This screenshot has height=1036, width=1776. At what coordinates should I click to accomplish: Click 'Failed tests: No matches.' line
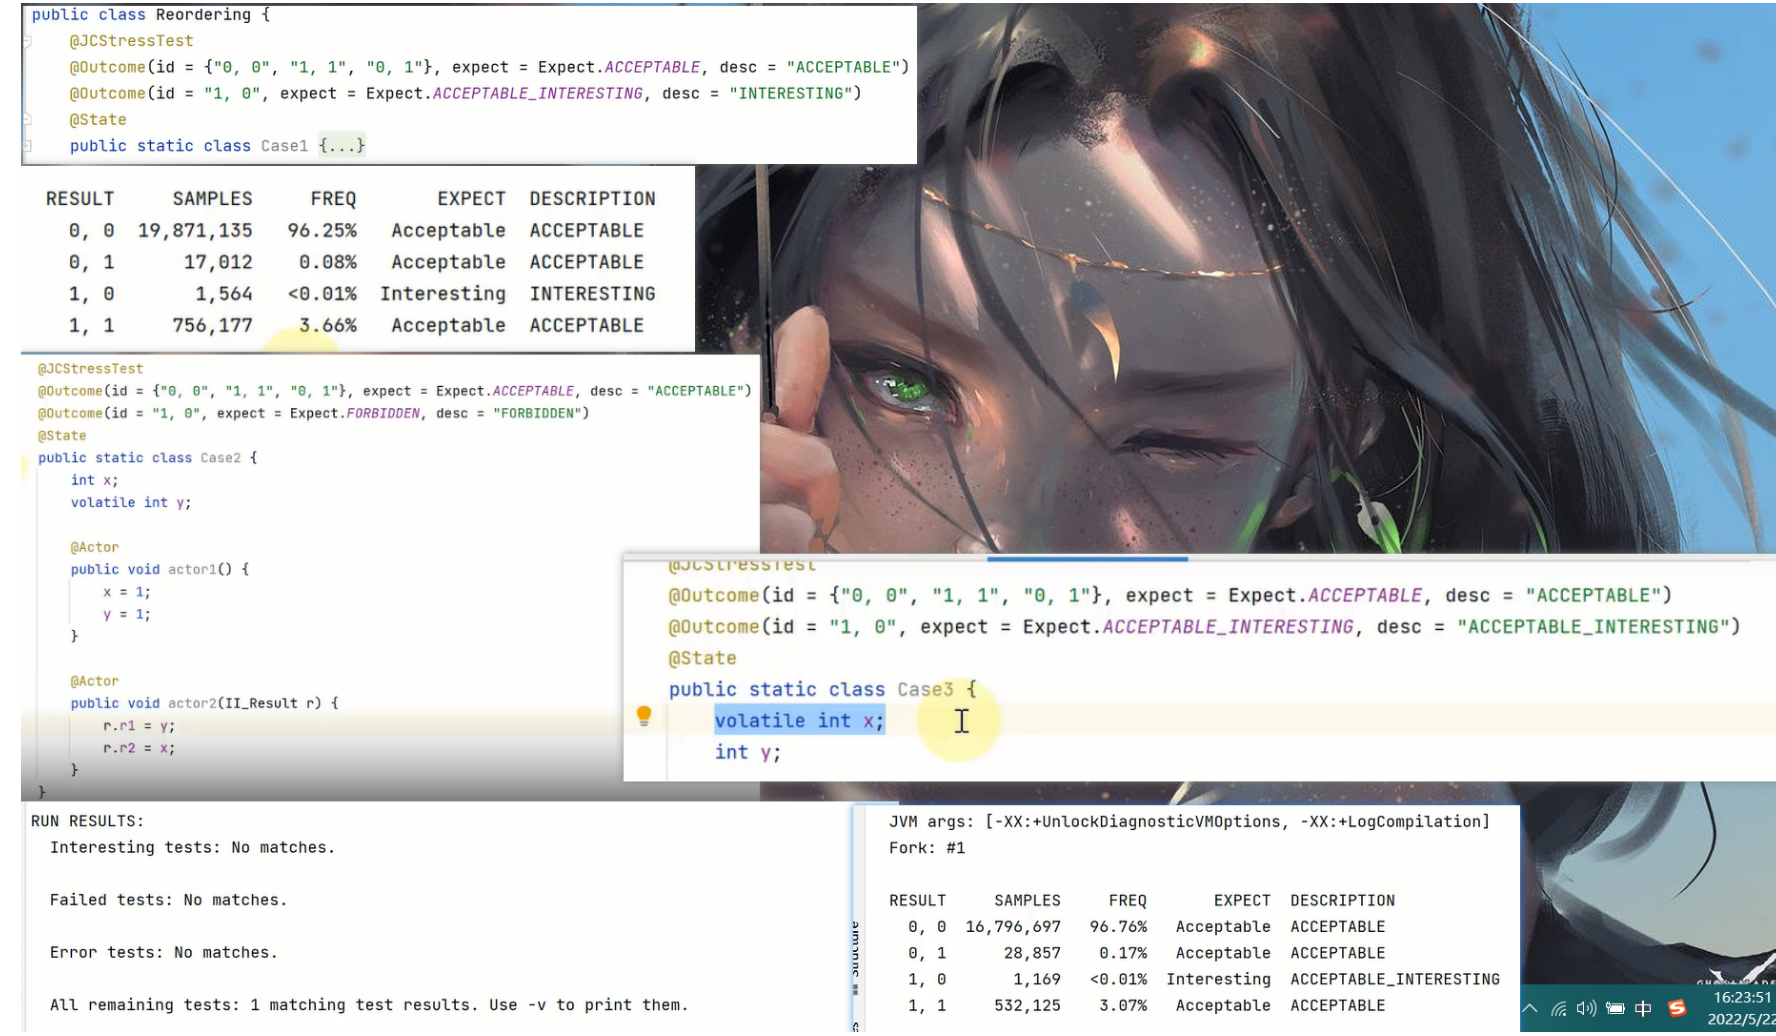pos(168,900)
